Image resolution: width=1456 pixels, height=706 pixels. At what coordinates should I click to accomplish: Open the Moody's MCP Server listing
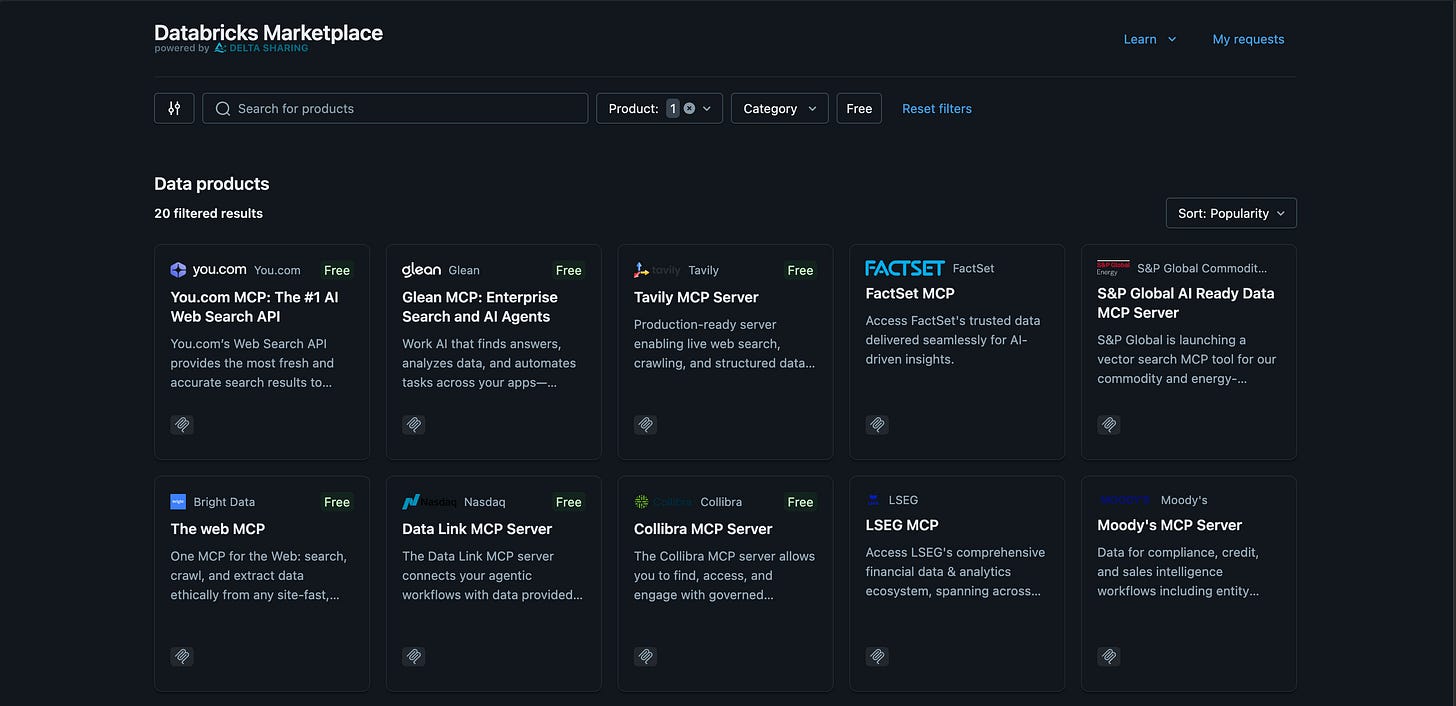click(x=1169, y=525)
